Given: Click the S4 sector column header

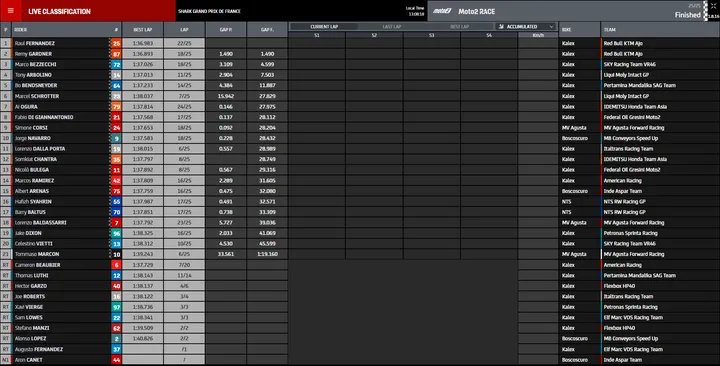Looking at the screenshot, I should click(x=489, y=35).
